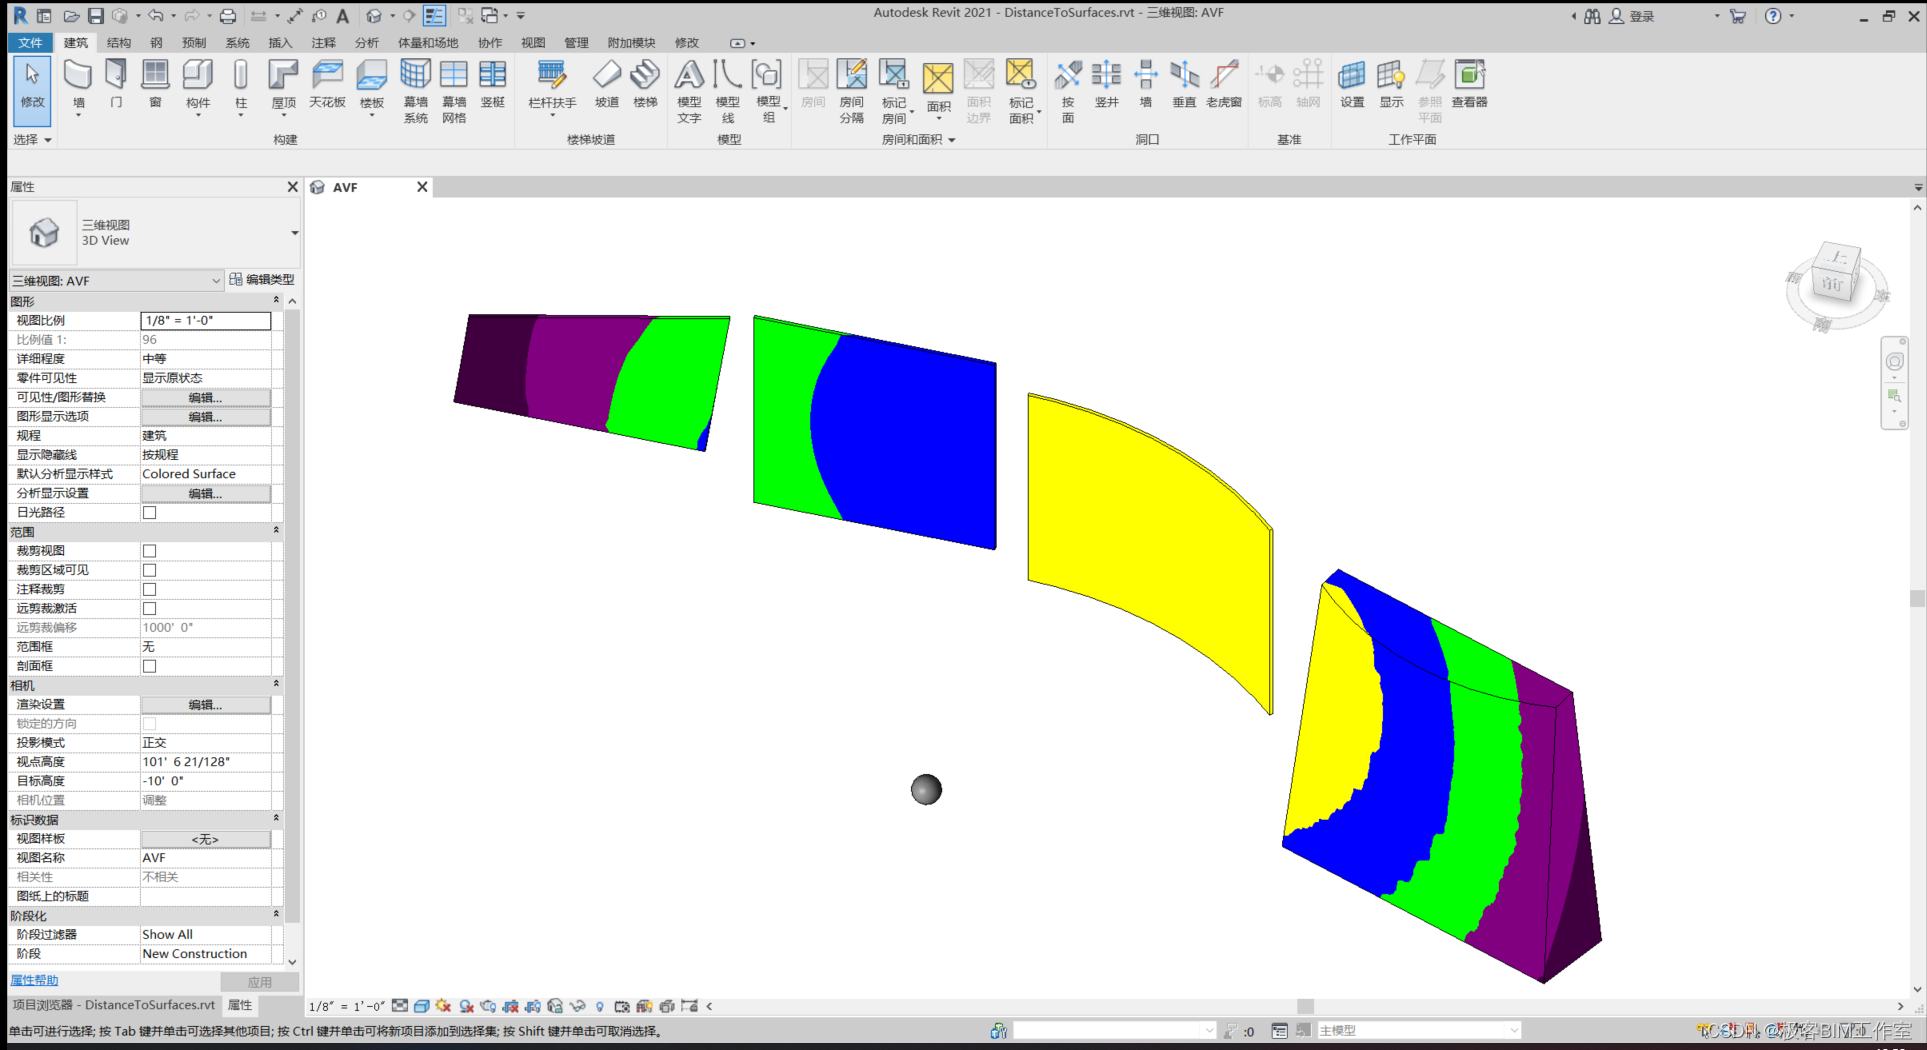Switch to the 插入 ribbon tab
The image size is (1927, 1050).
pyautogui.click(x=279, y=43)
